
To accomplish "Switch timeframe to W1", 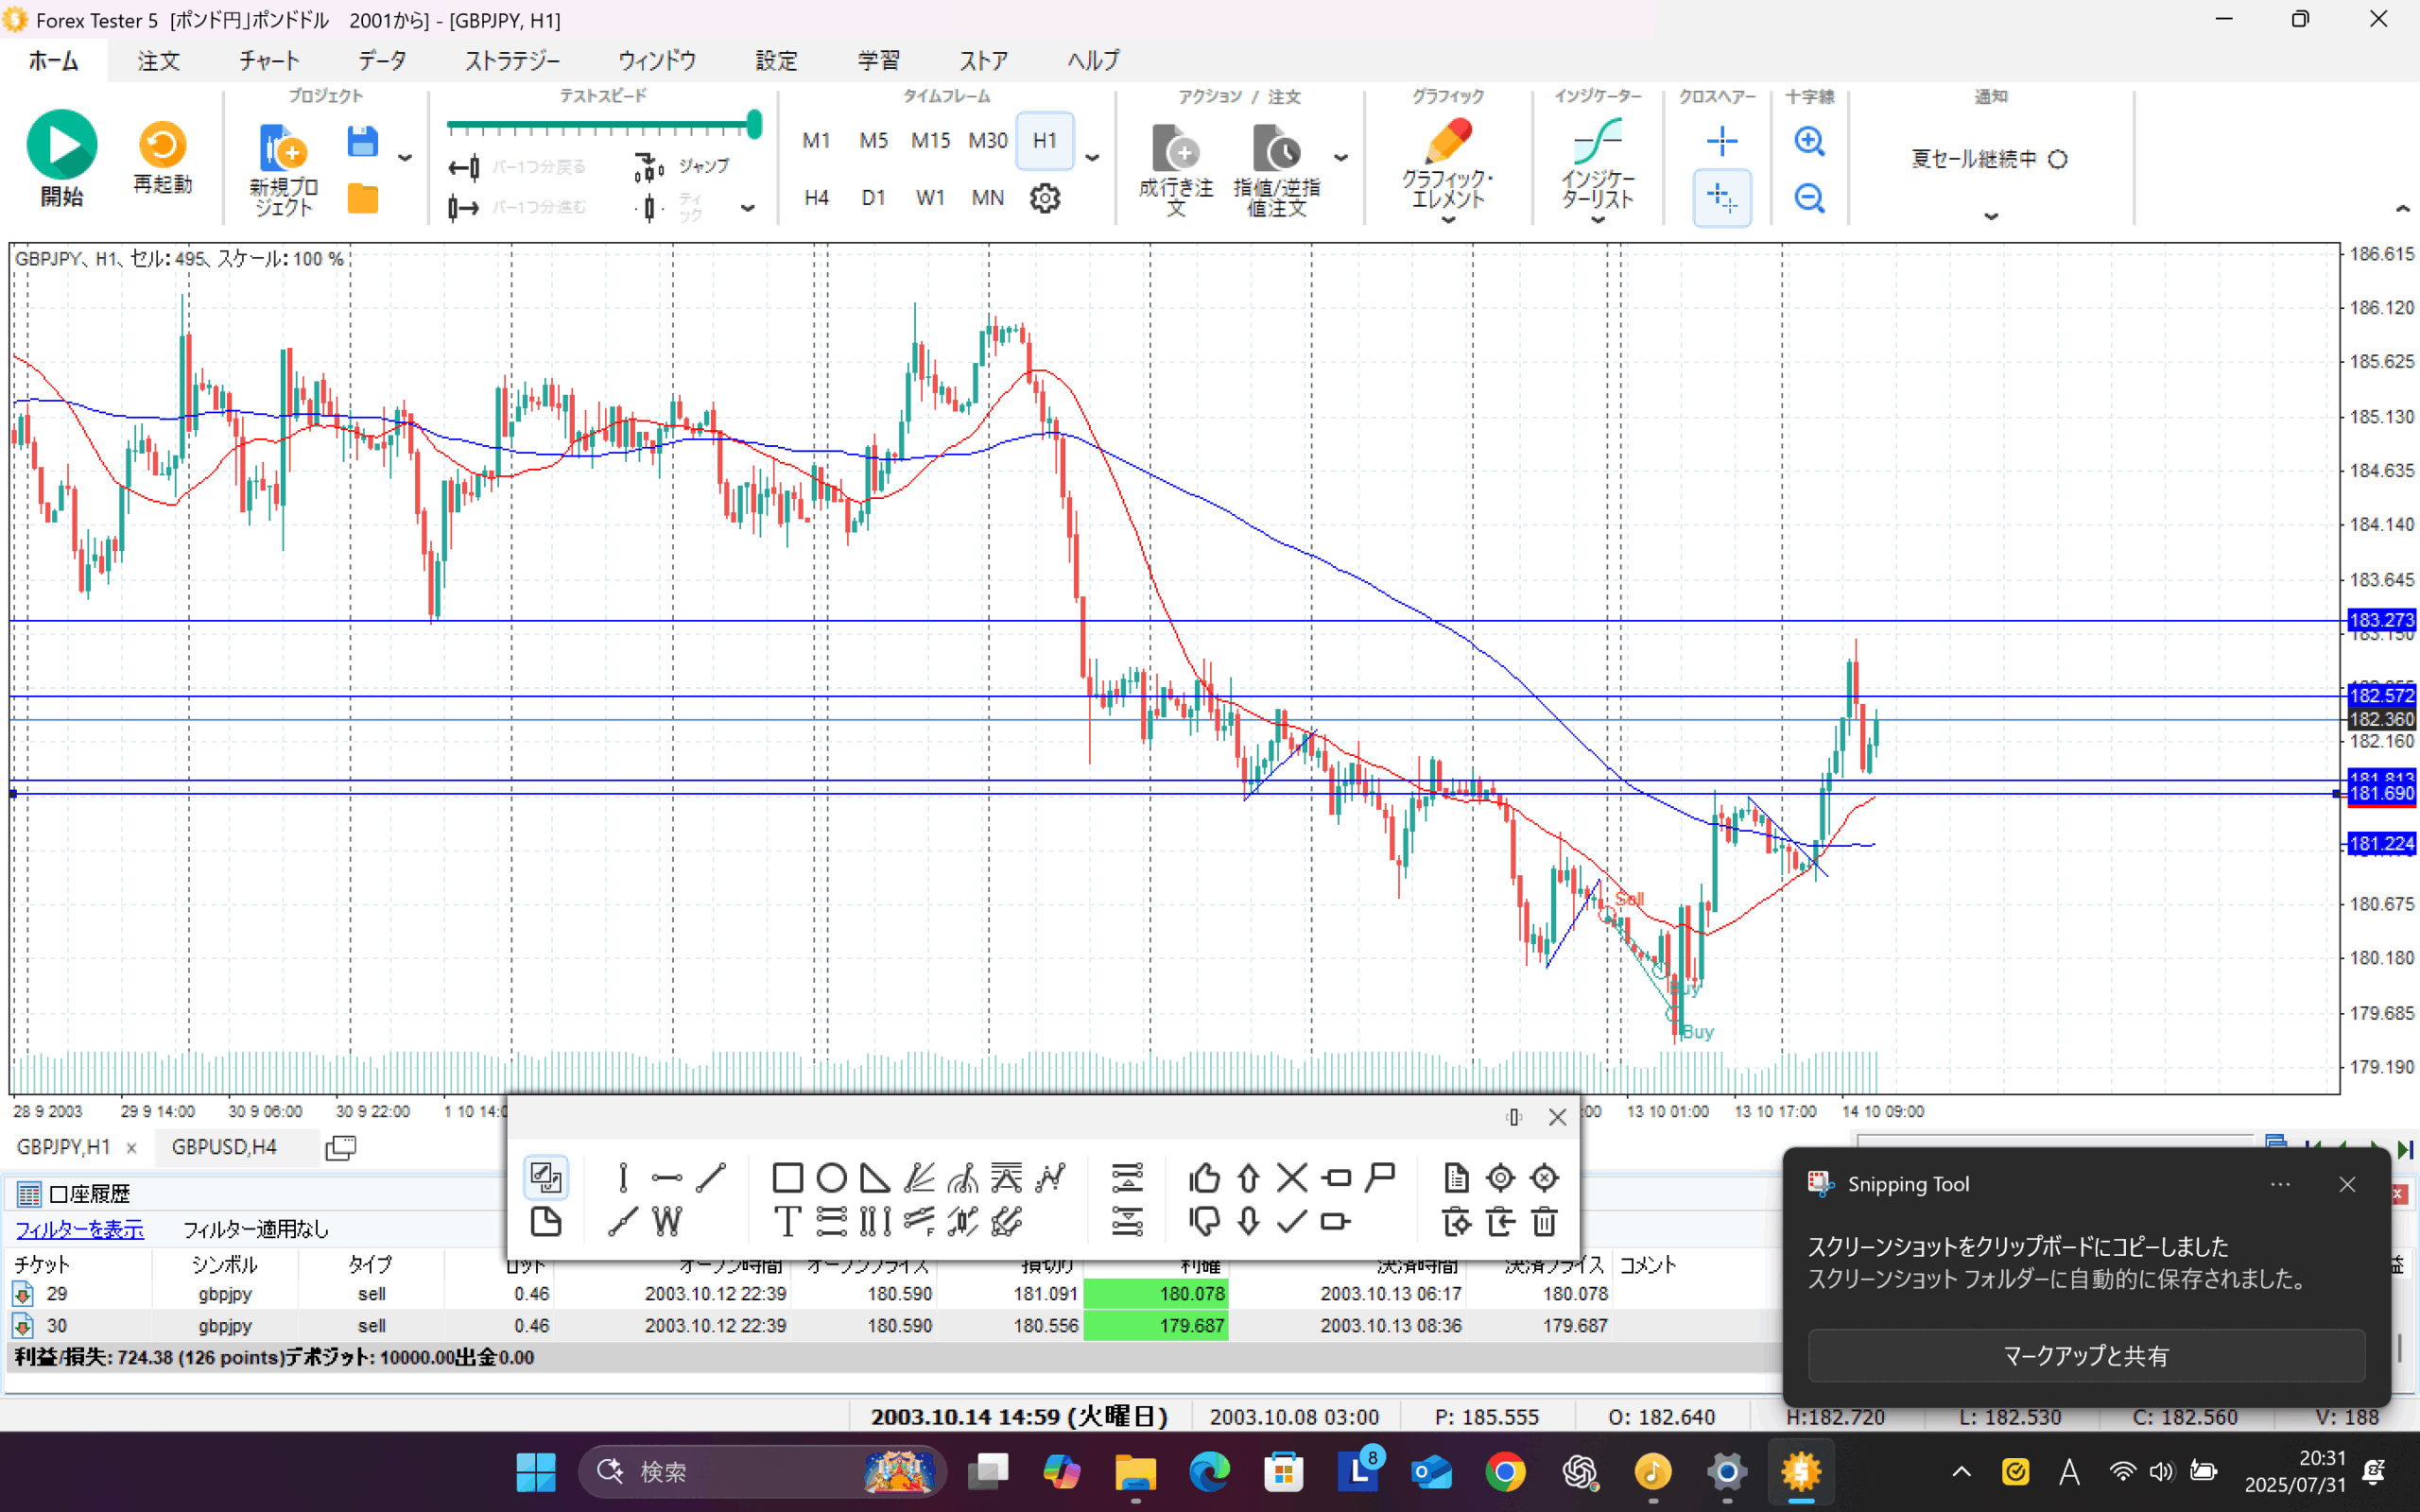I will (x=930, y=198).
